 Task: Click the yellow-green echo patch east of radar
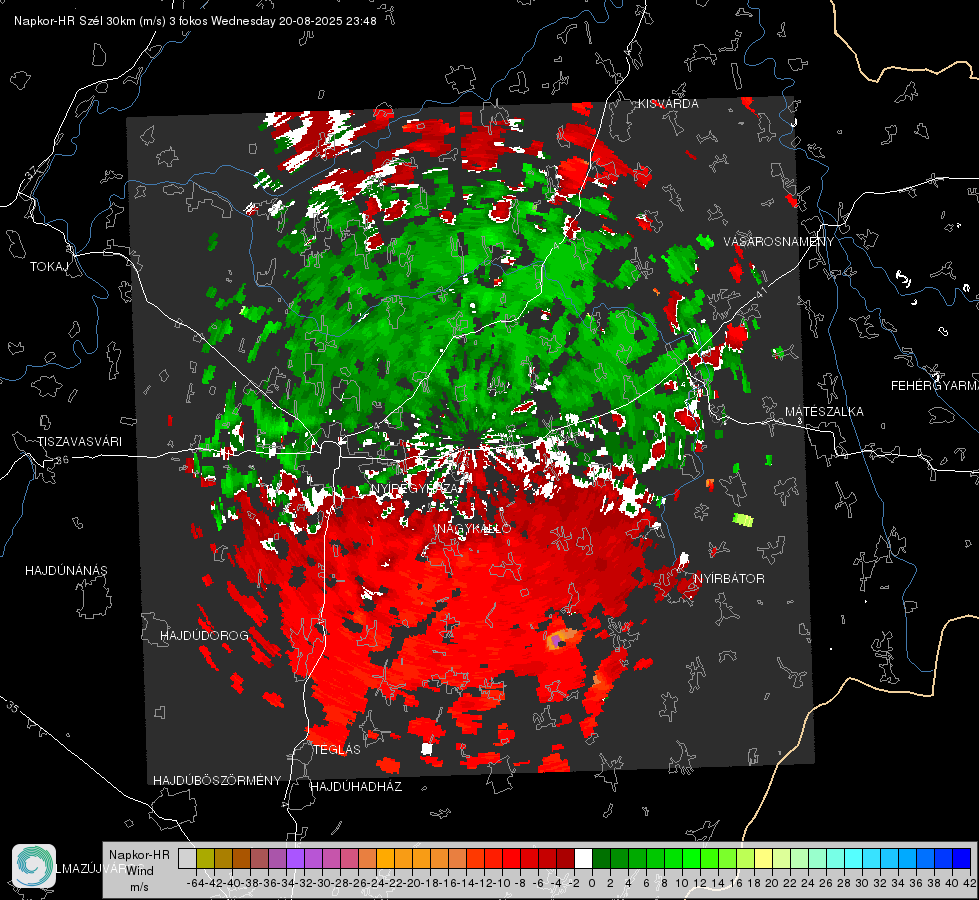[x=743, y=520]
